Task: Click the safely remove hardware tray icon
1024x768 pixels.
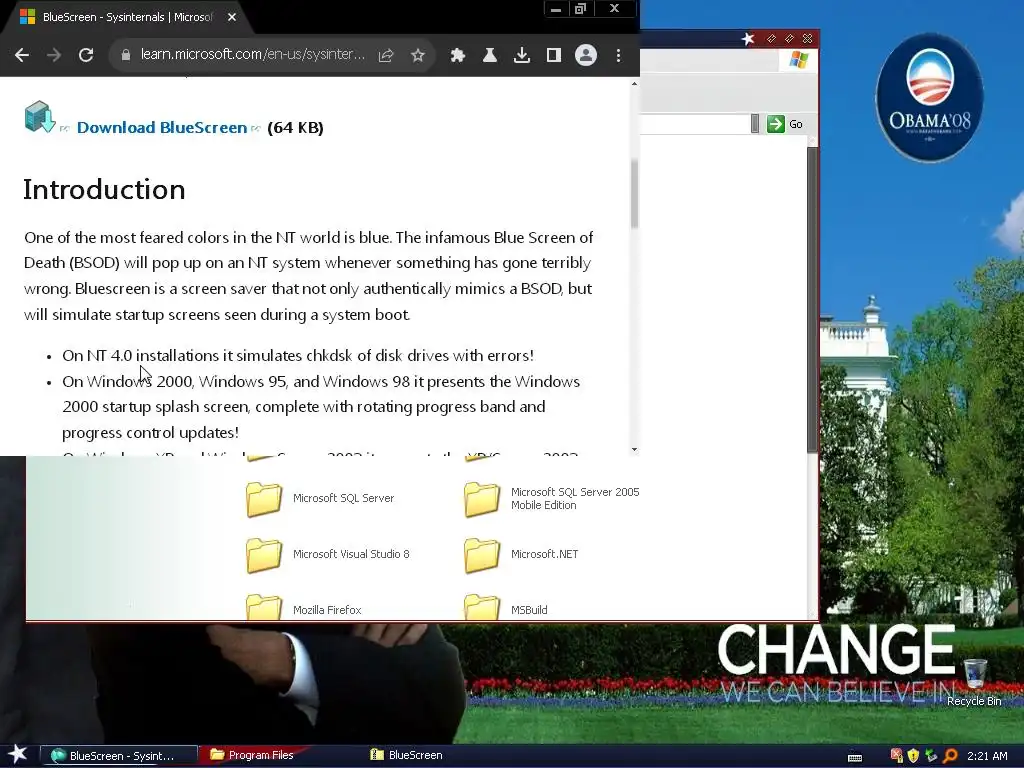Action: click(x=931, y=756)
